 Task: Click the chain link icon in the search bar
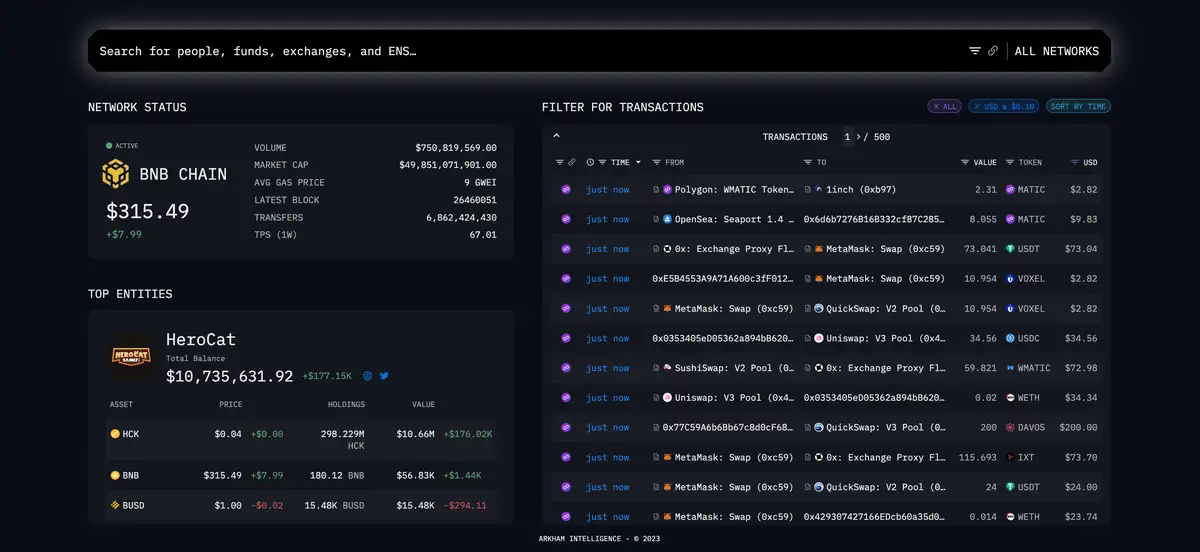(993, 51)
